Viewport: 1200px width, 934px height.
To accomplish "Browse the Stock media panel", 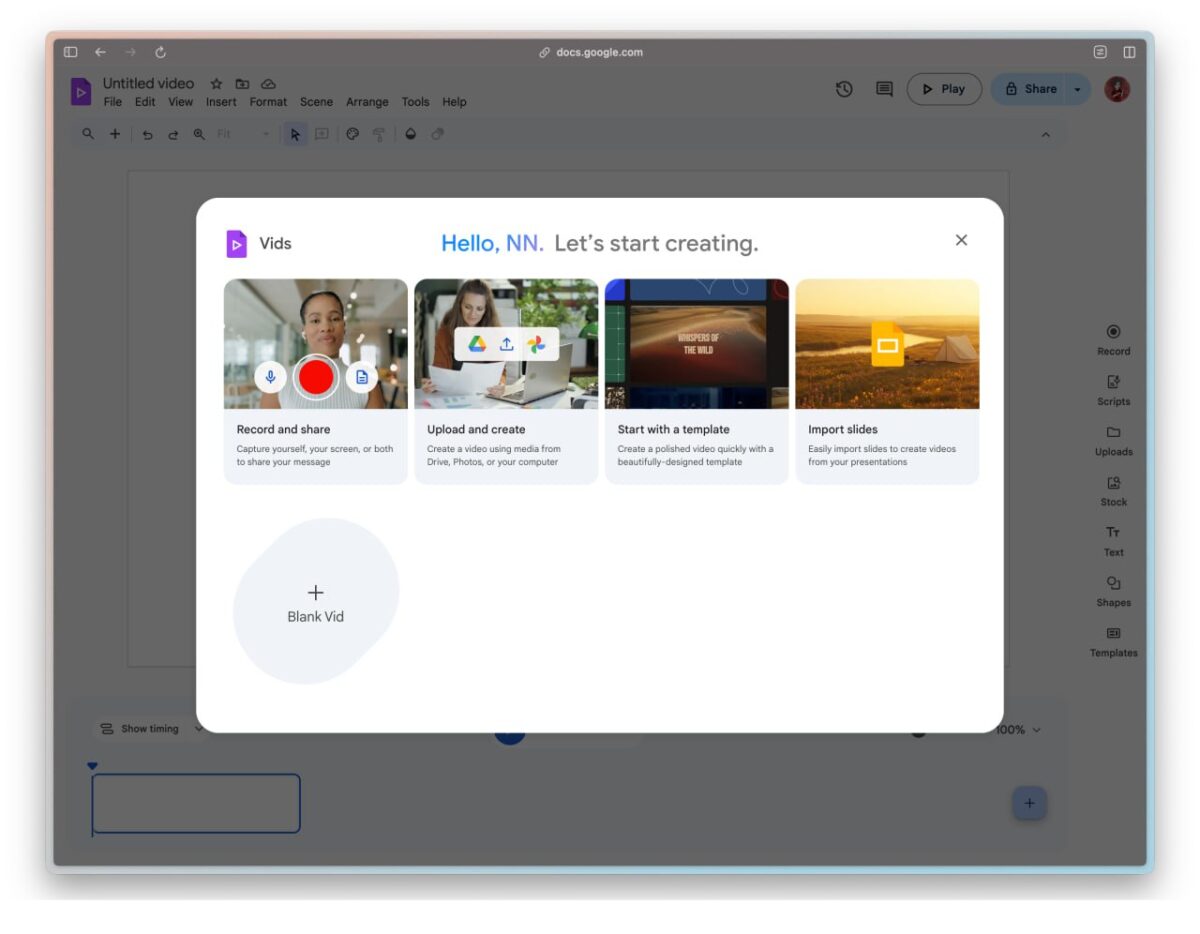I will (x=1113, y=491).
